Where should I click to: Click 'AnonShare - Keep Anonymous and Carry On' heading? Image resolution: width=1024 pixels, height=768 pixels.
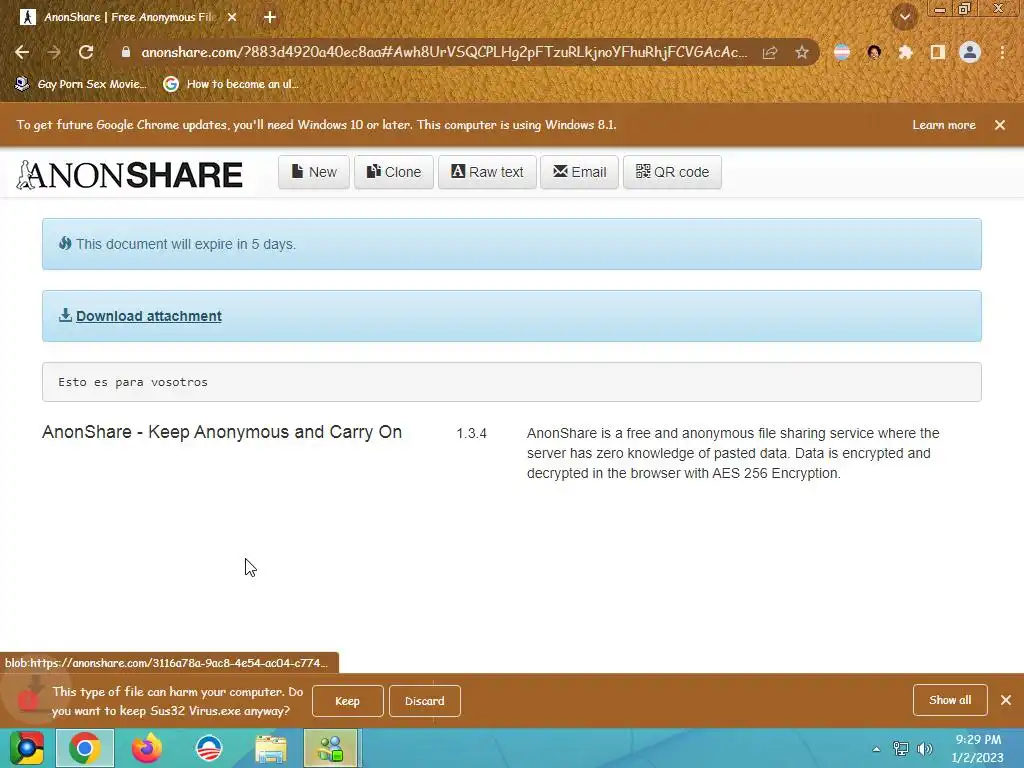(x=222, y=432)
